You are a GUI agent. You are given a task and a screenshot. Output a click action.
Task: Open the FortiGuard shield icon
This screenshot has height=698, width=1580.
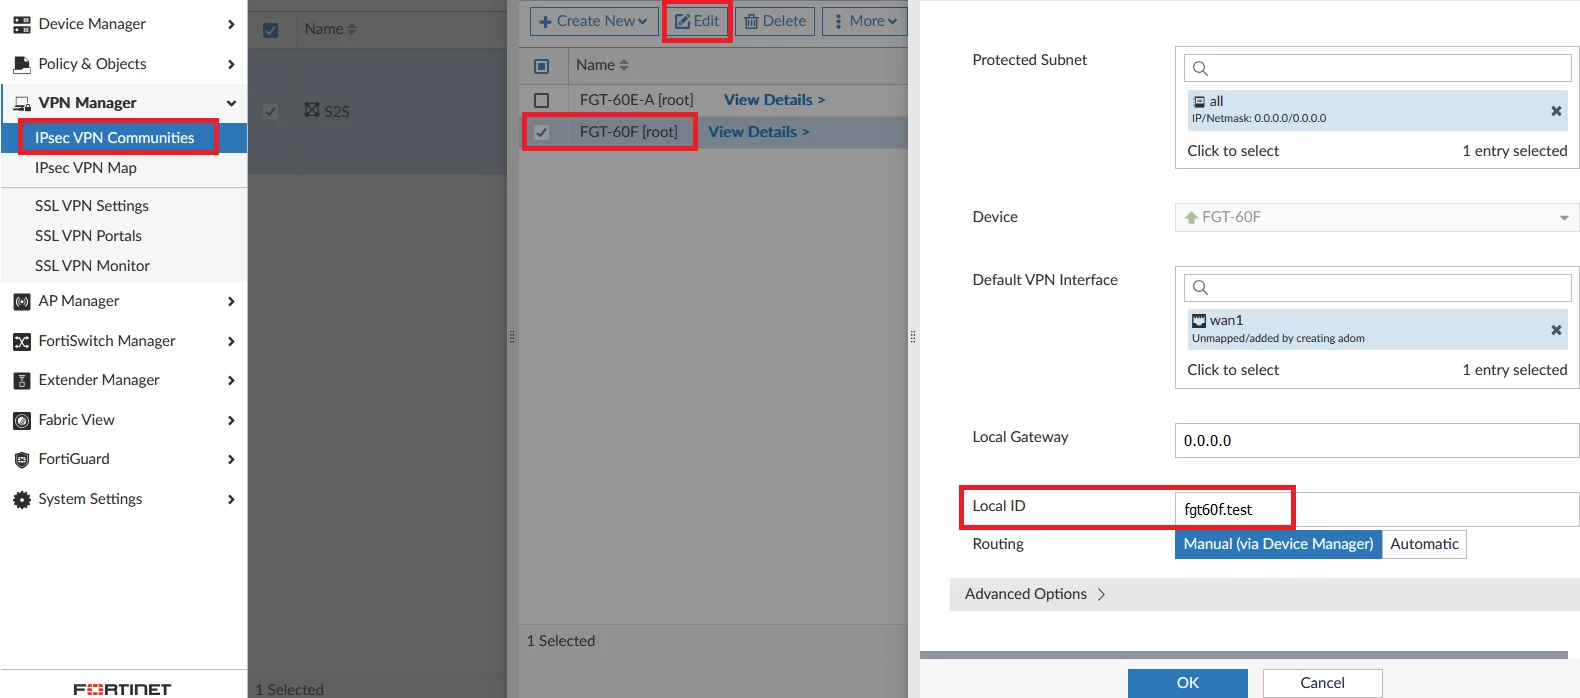(21, 459)
